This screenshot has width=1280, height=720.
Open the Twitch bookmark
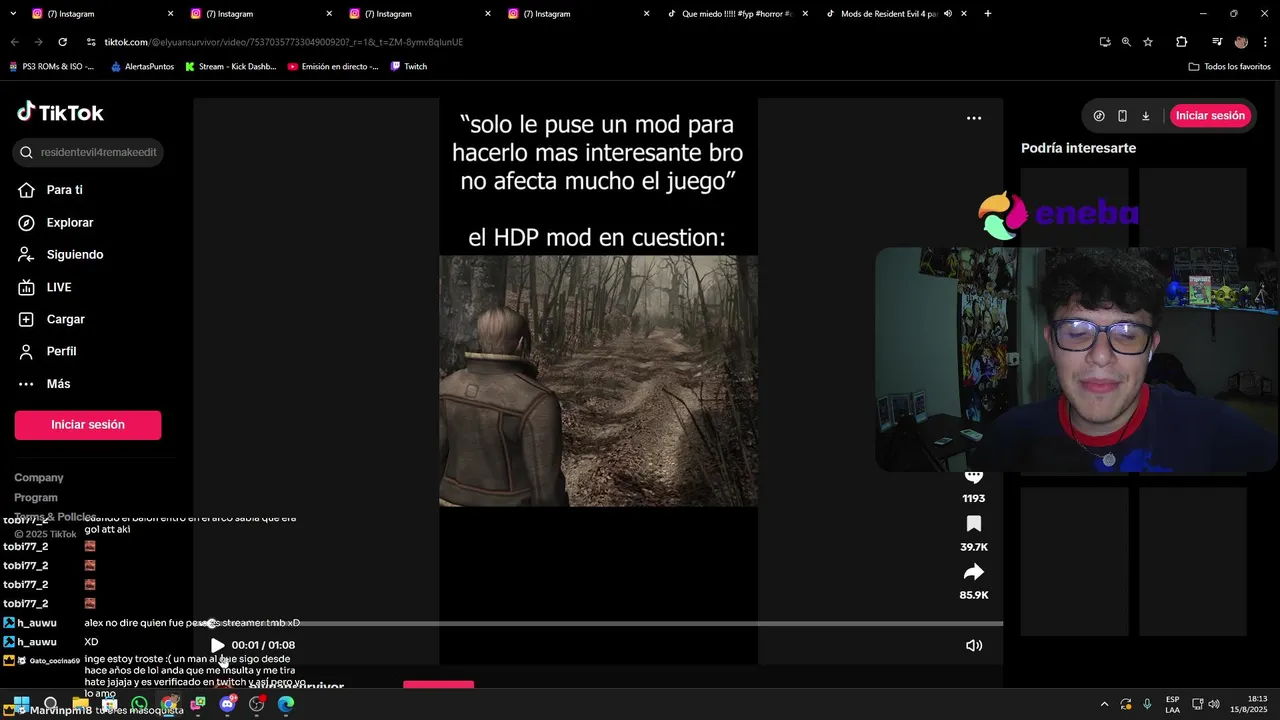click(409, 67)
